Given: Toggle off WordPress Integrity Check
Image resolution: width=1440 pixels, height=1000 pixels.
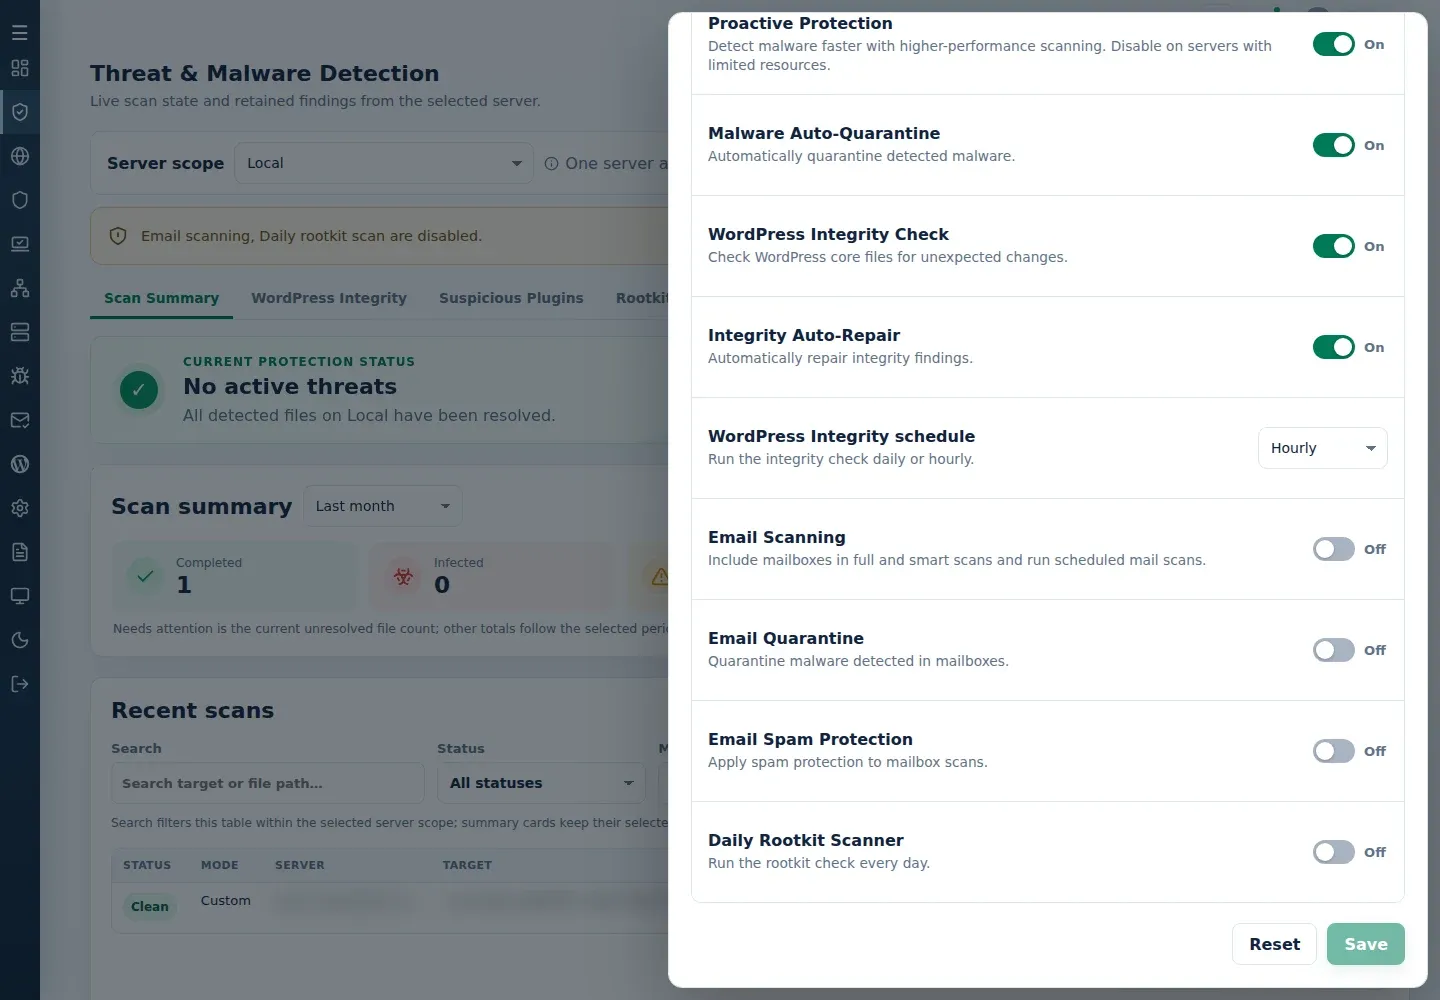Looking at the screenshot, I should click(1334, 246).
